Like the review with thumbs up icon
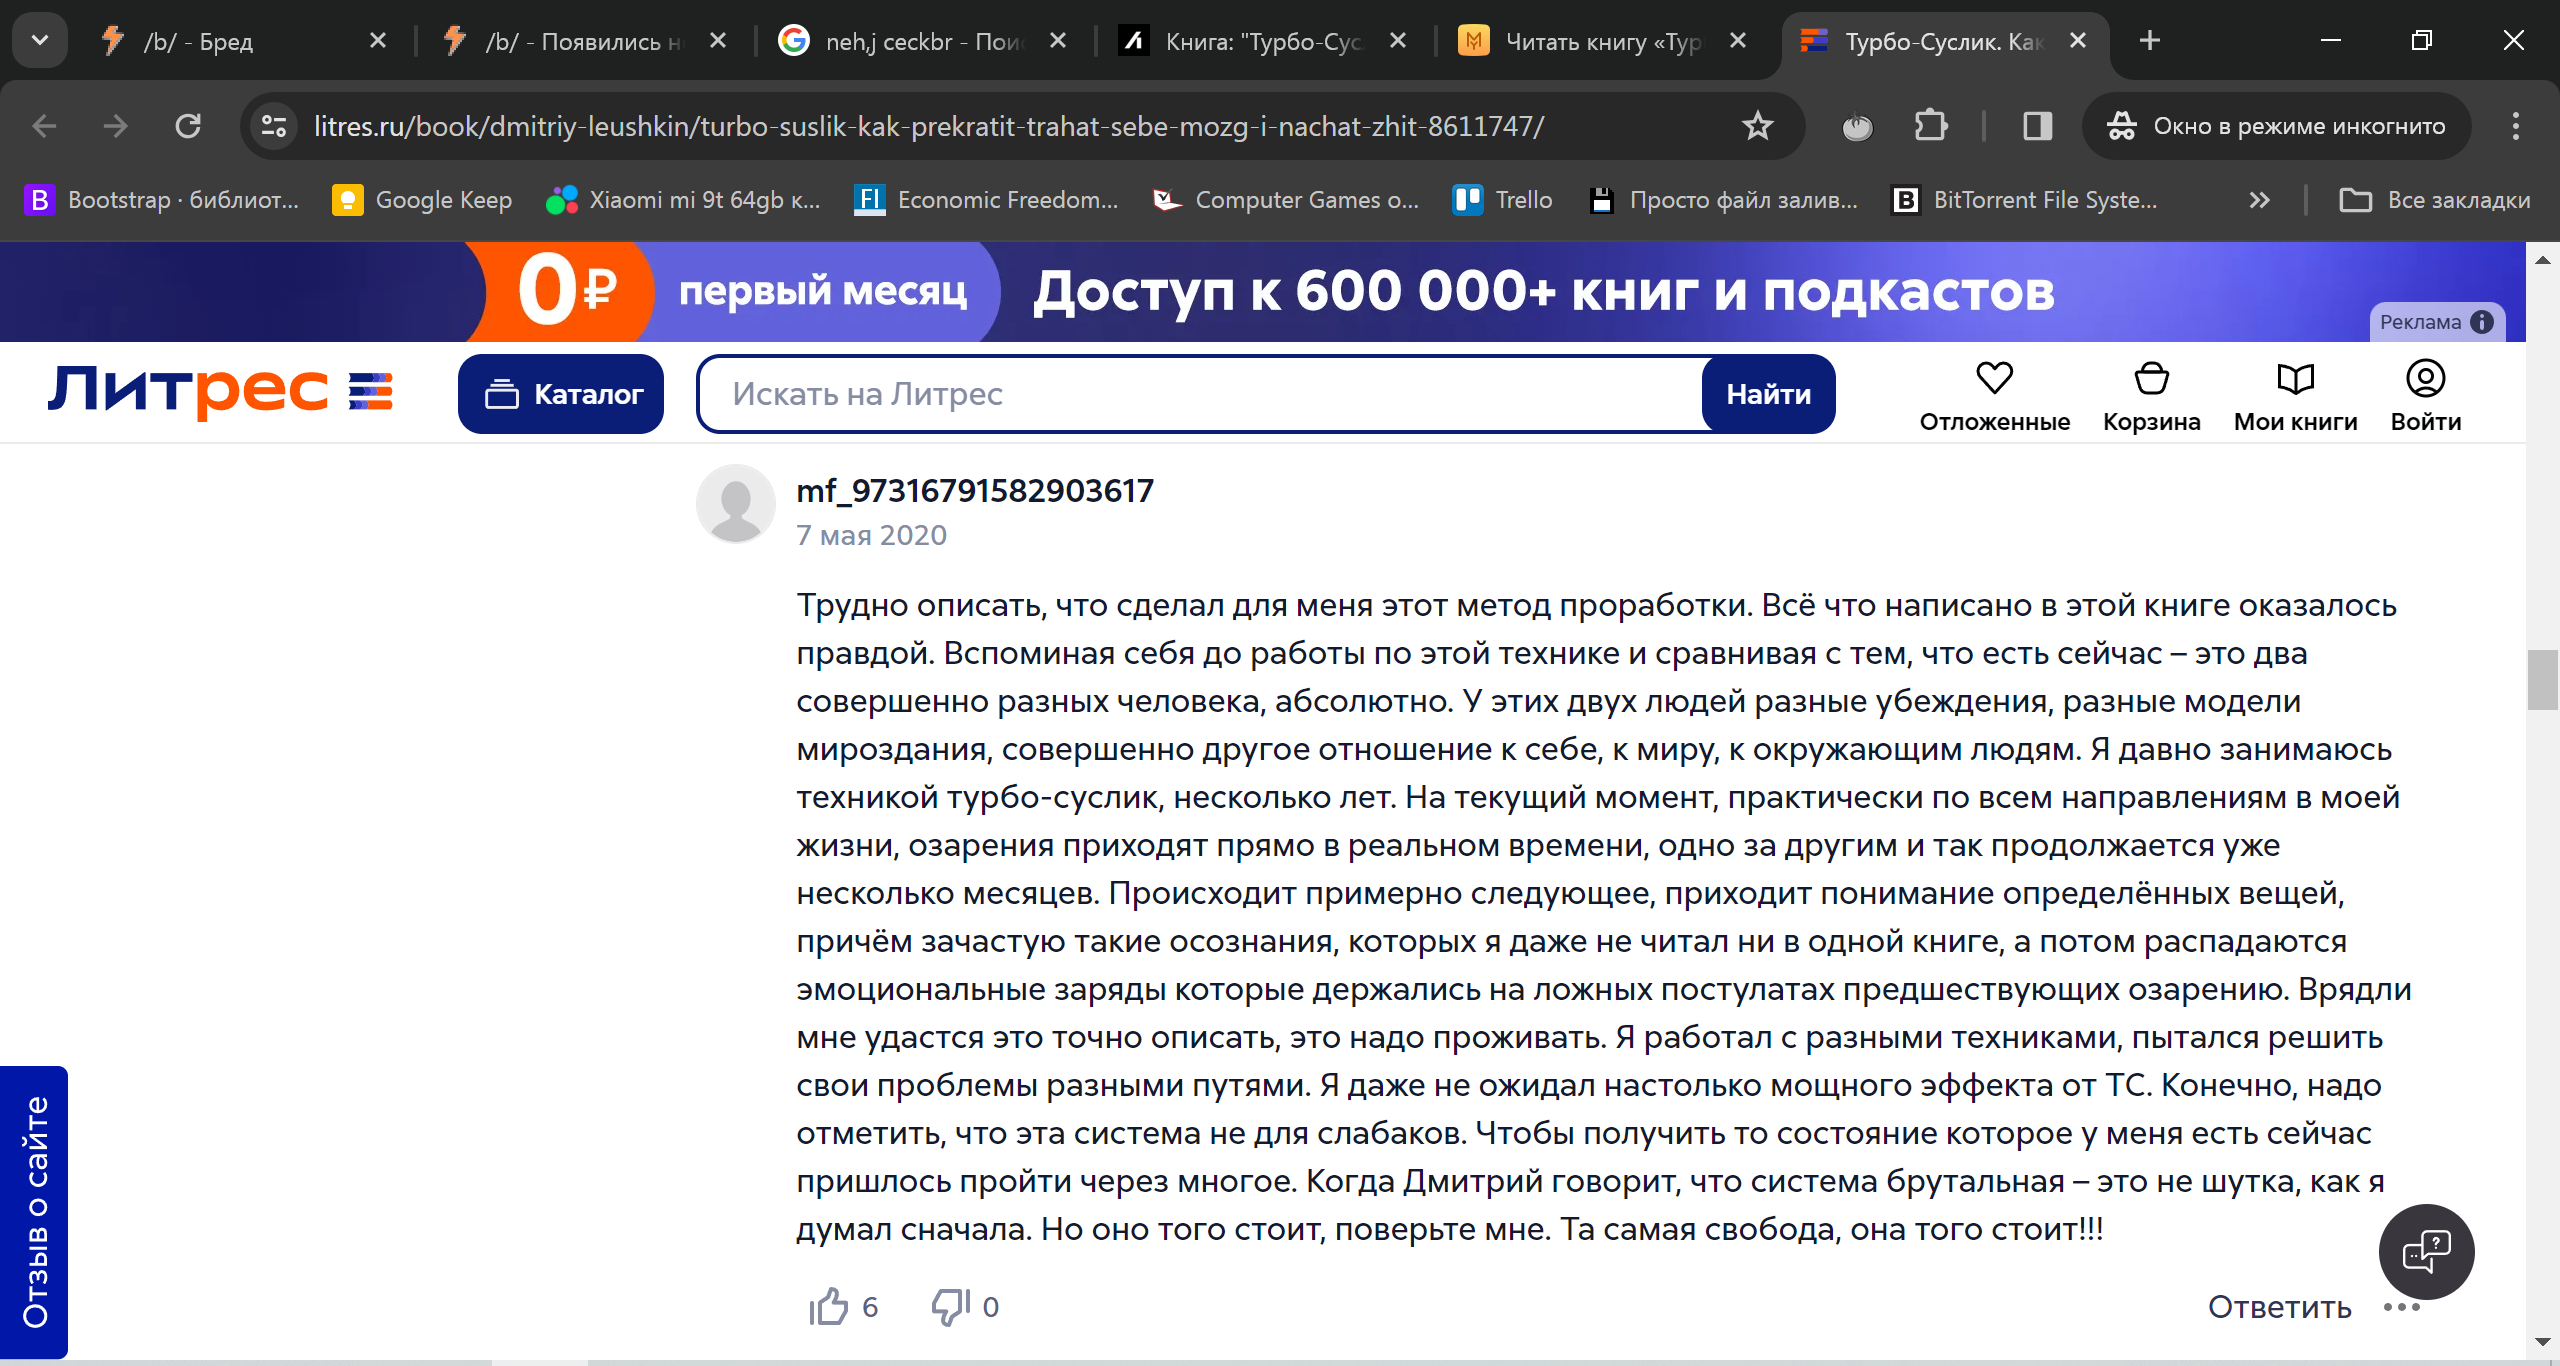 [x=829, y=1306]
